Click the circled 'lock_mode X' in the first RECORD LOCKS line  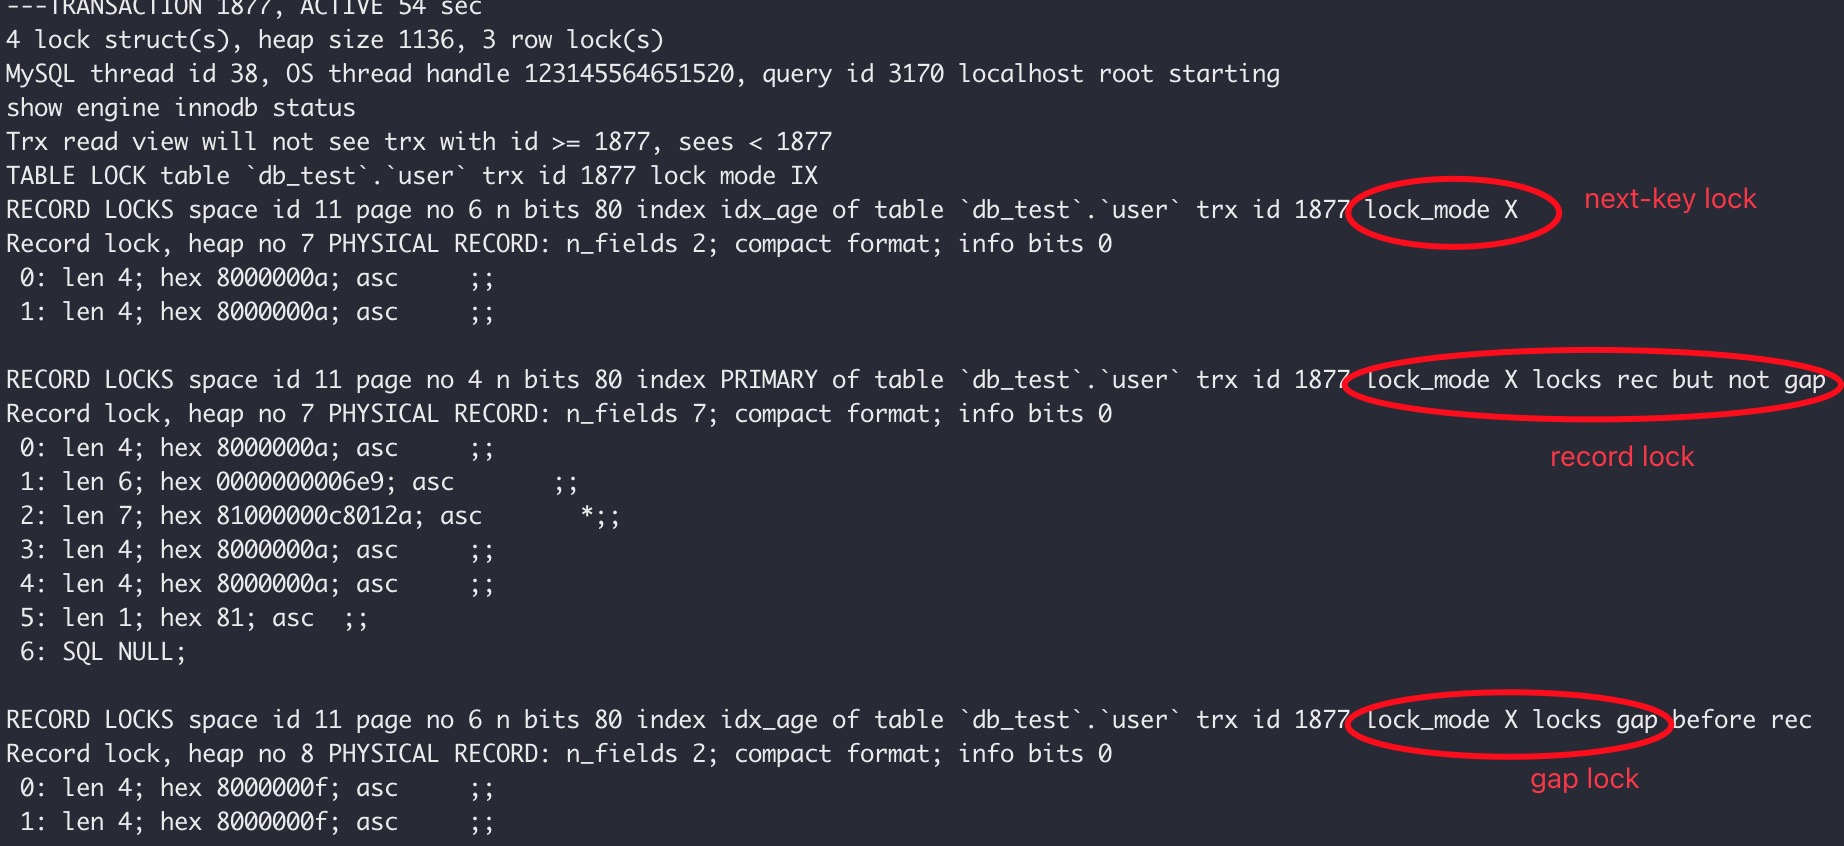coord(1441,210)
